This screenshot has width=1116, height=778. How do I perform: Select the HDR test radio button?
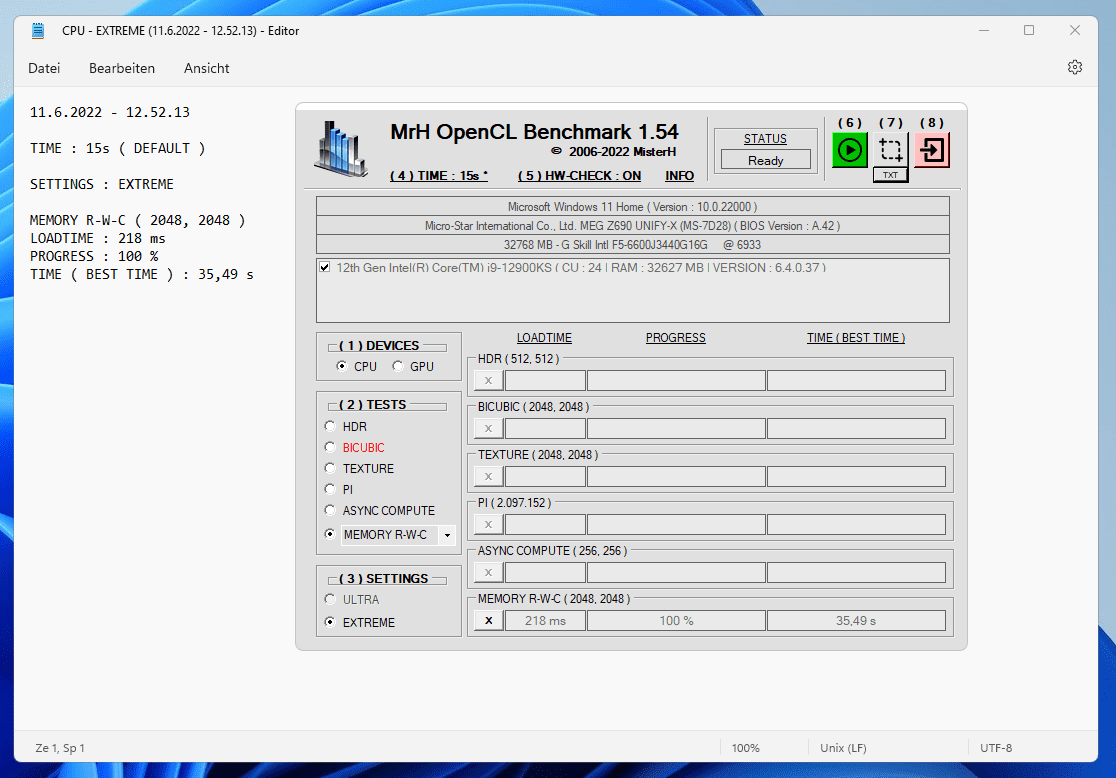point(330,426)
